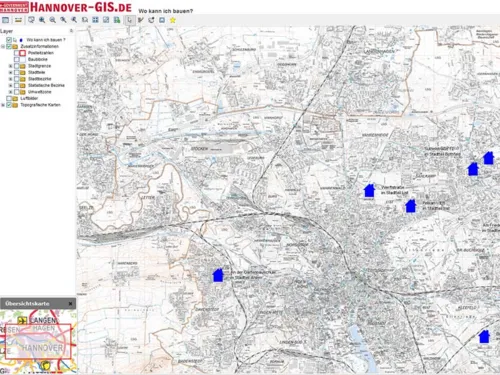The image size is (500, 375).
Task: Select the Stadtteile layer name
Action: (37, 72)
